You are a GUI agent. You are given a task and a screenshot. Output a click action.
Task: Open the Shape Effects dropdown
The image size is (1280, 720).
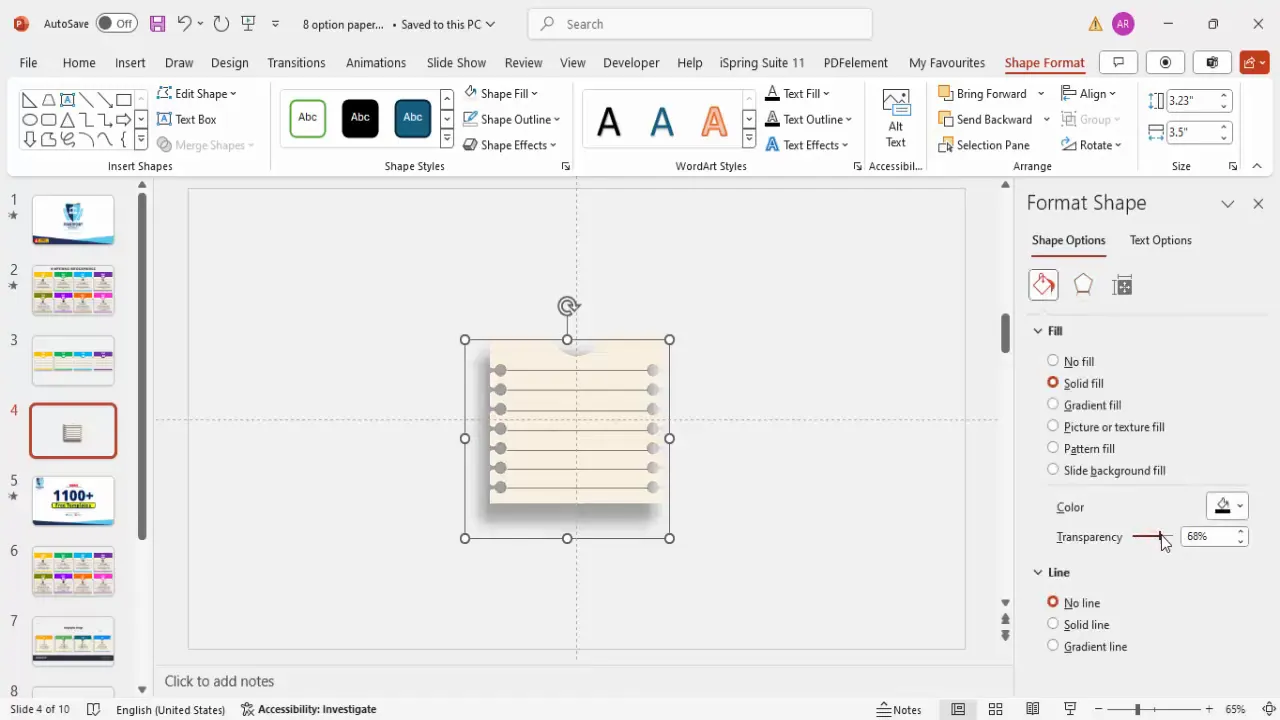click(x=509, y=145)
